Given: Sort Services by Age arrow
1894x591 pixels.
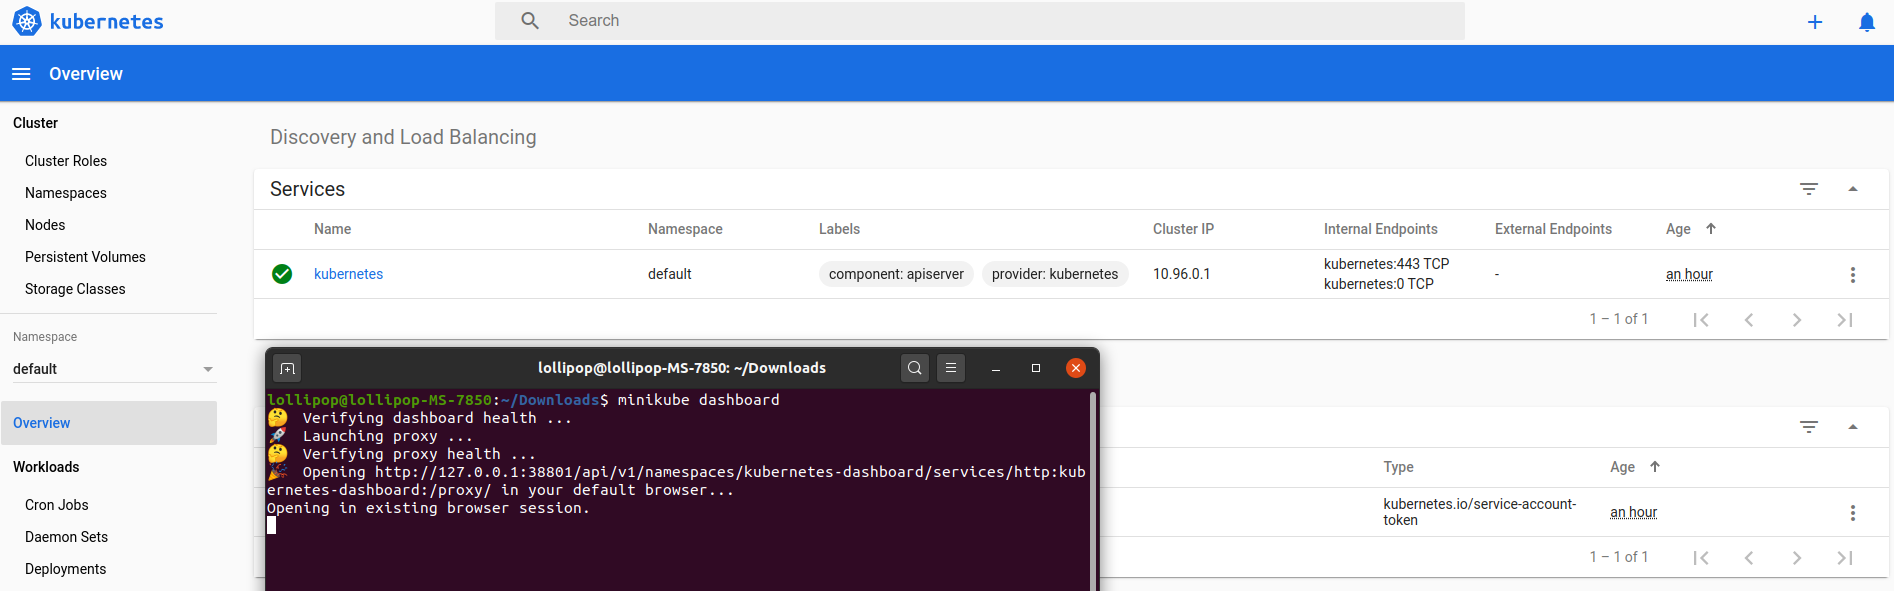Looking at the screenshot, I should [x=1711, y=229].
